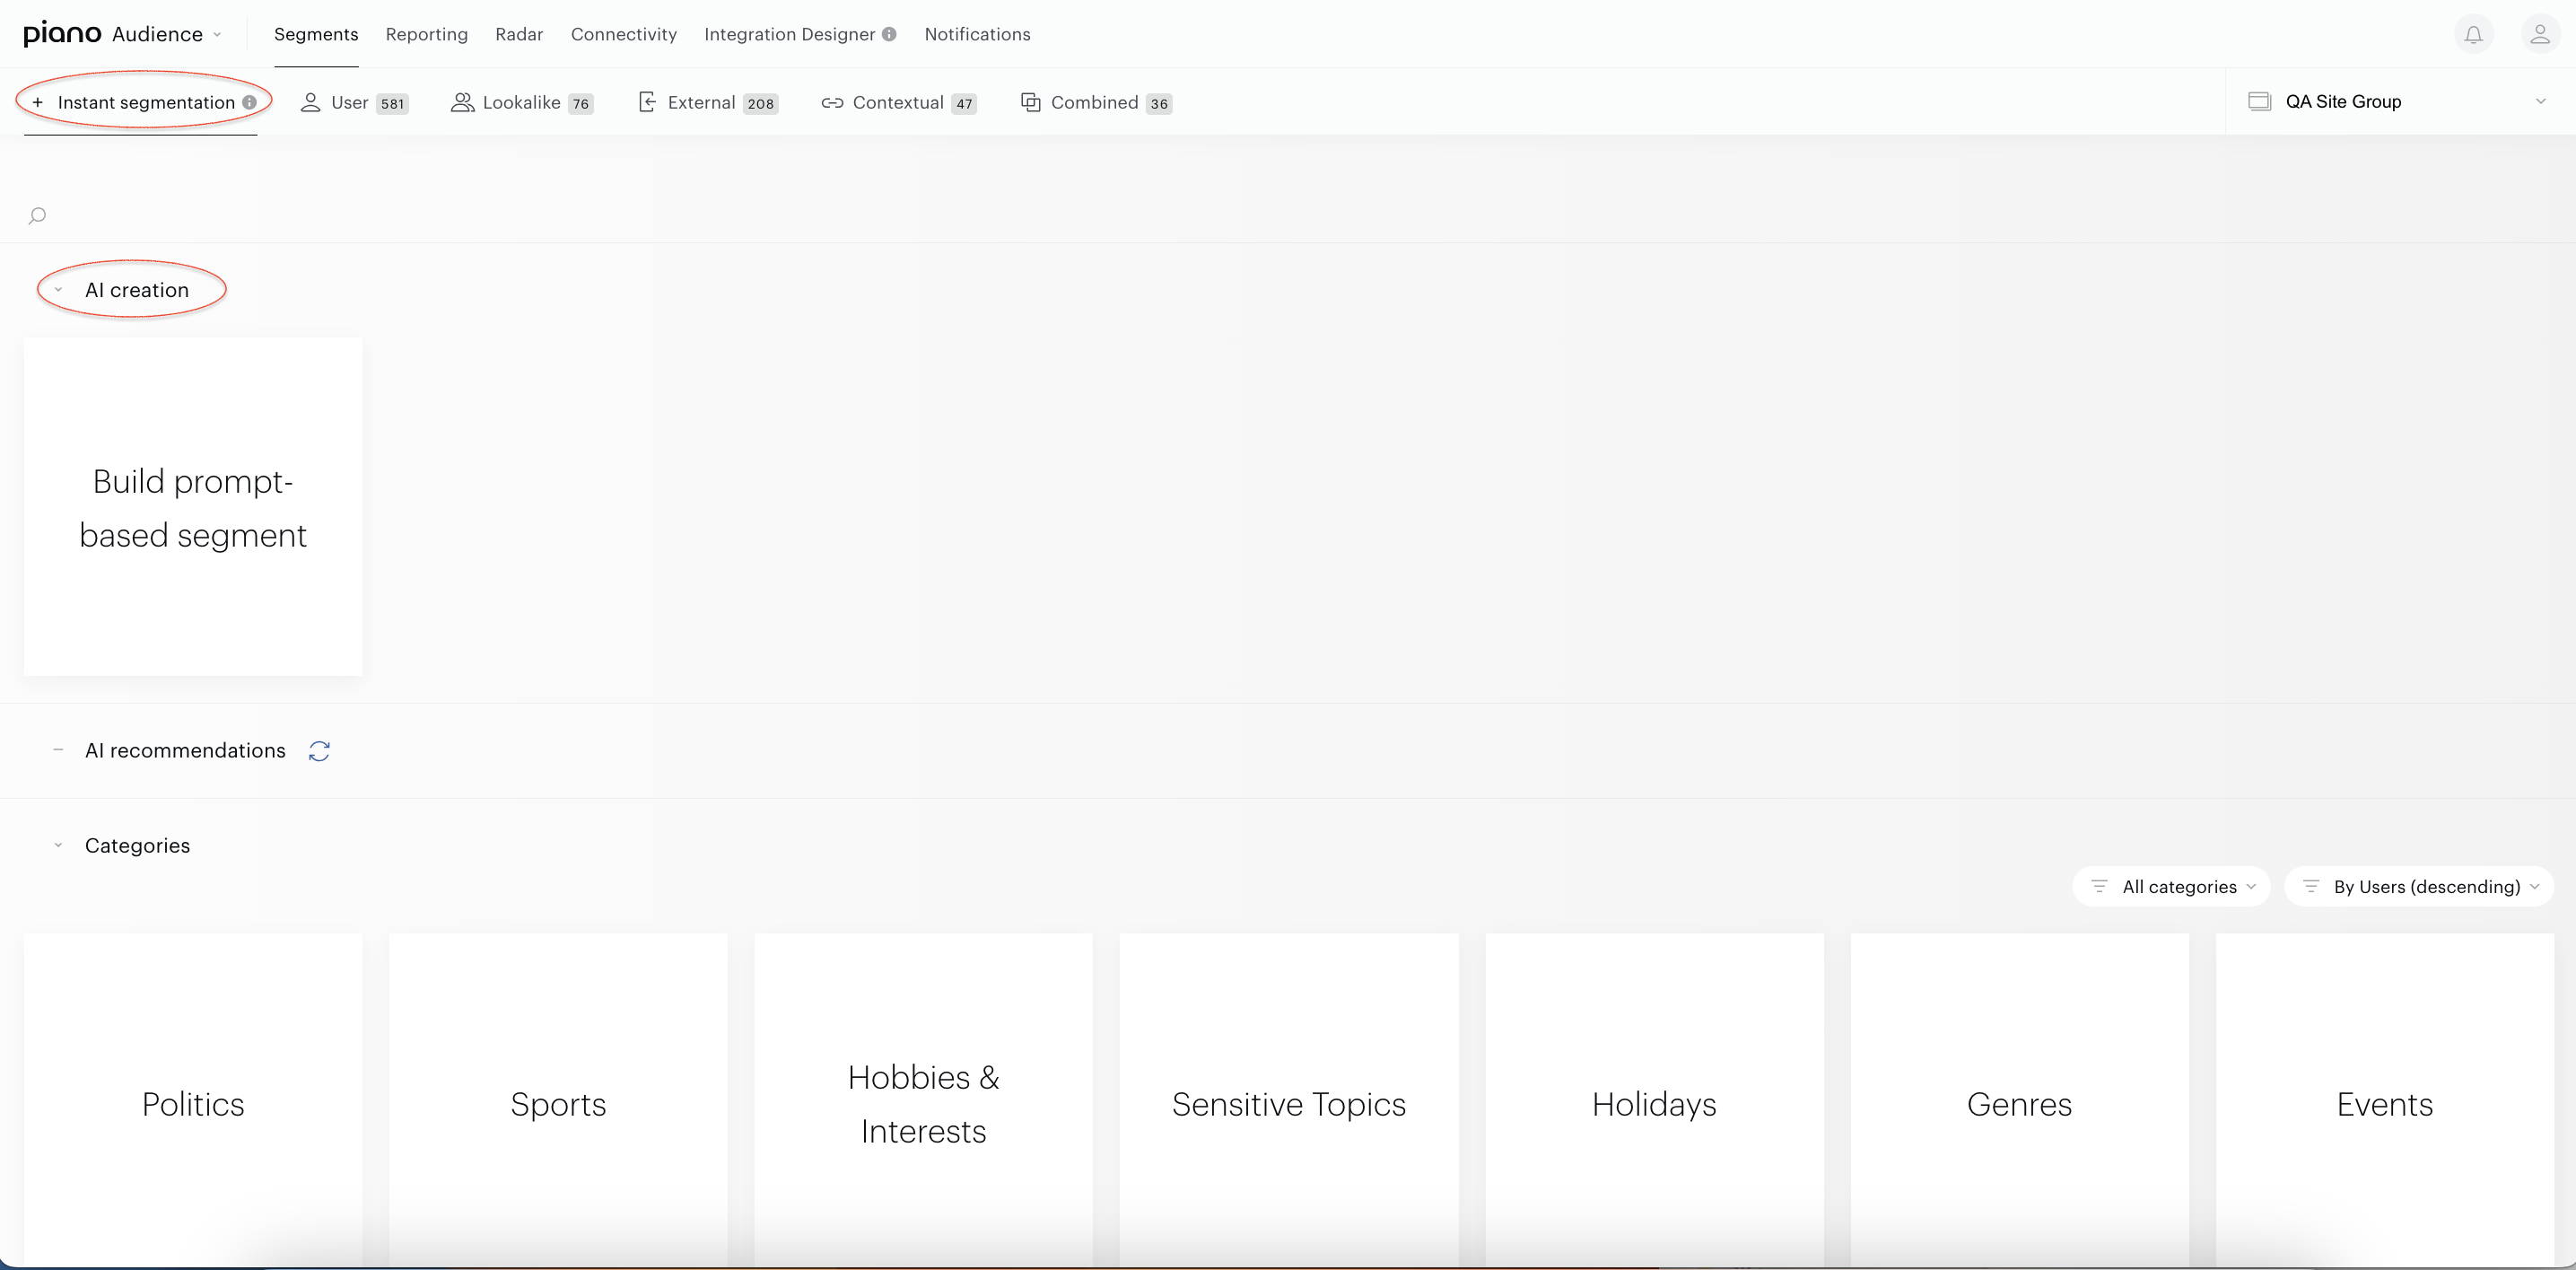Expand the AI recommendations section

(58, 750)
